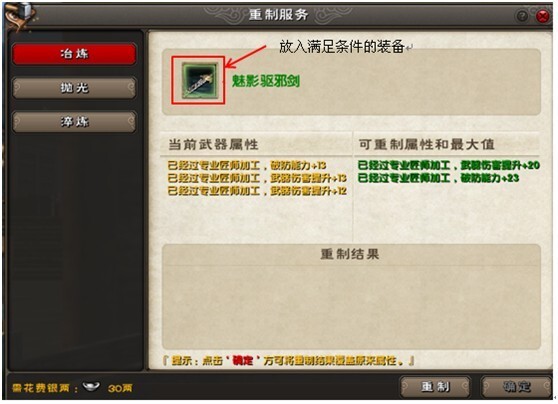
Task: Click the 重制结果 result panel
Action: coord(351,296)
